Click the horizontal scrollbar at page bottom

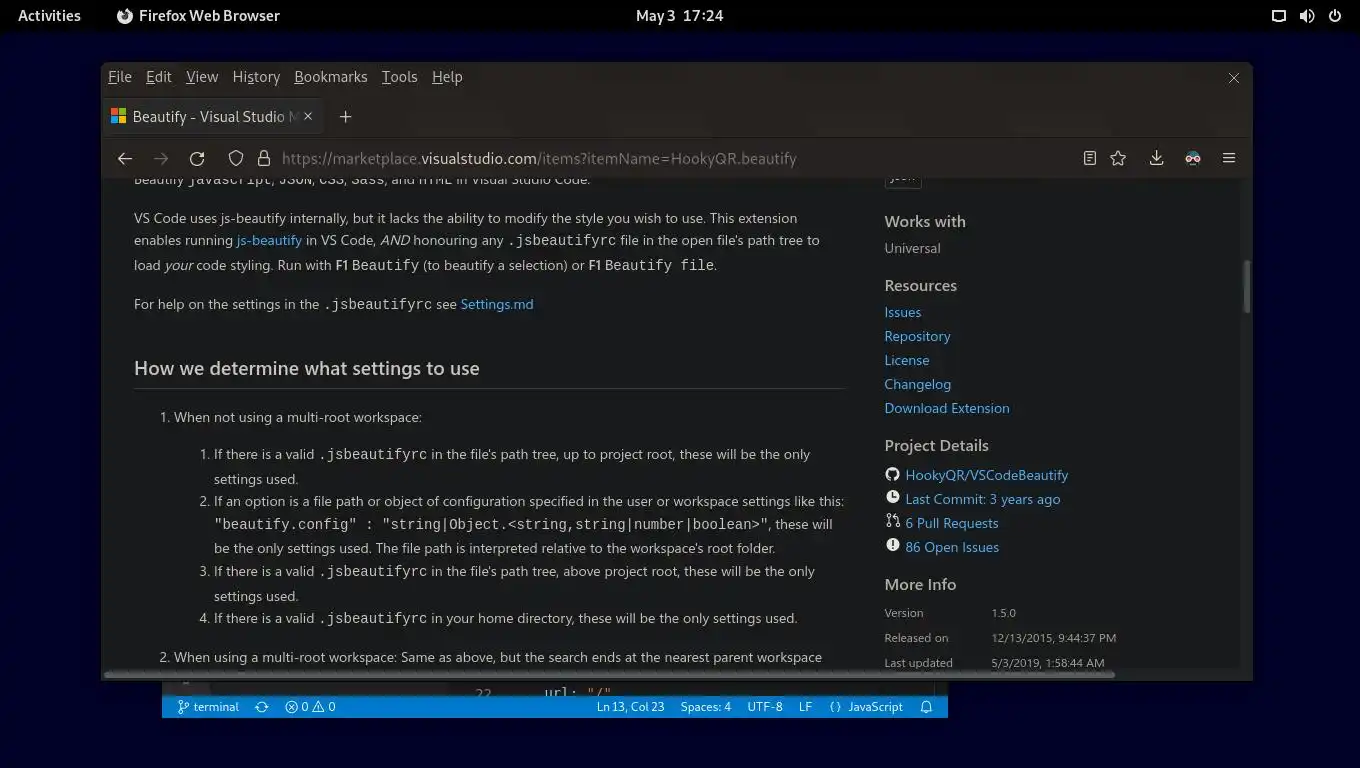[x=610, y=675]
